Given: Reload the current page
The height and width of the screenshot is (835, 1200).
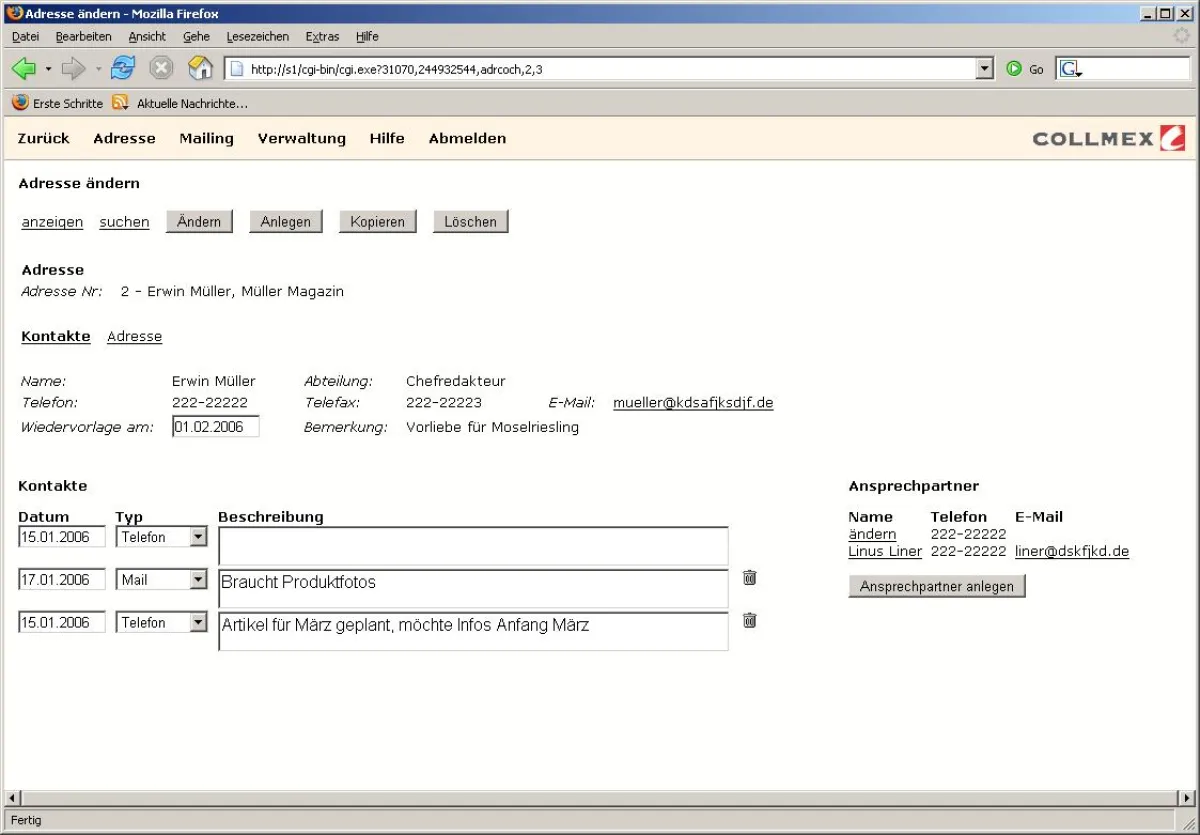Looking at the screenshot, I should click(122, 68).
